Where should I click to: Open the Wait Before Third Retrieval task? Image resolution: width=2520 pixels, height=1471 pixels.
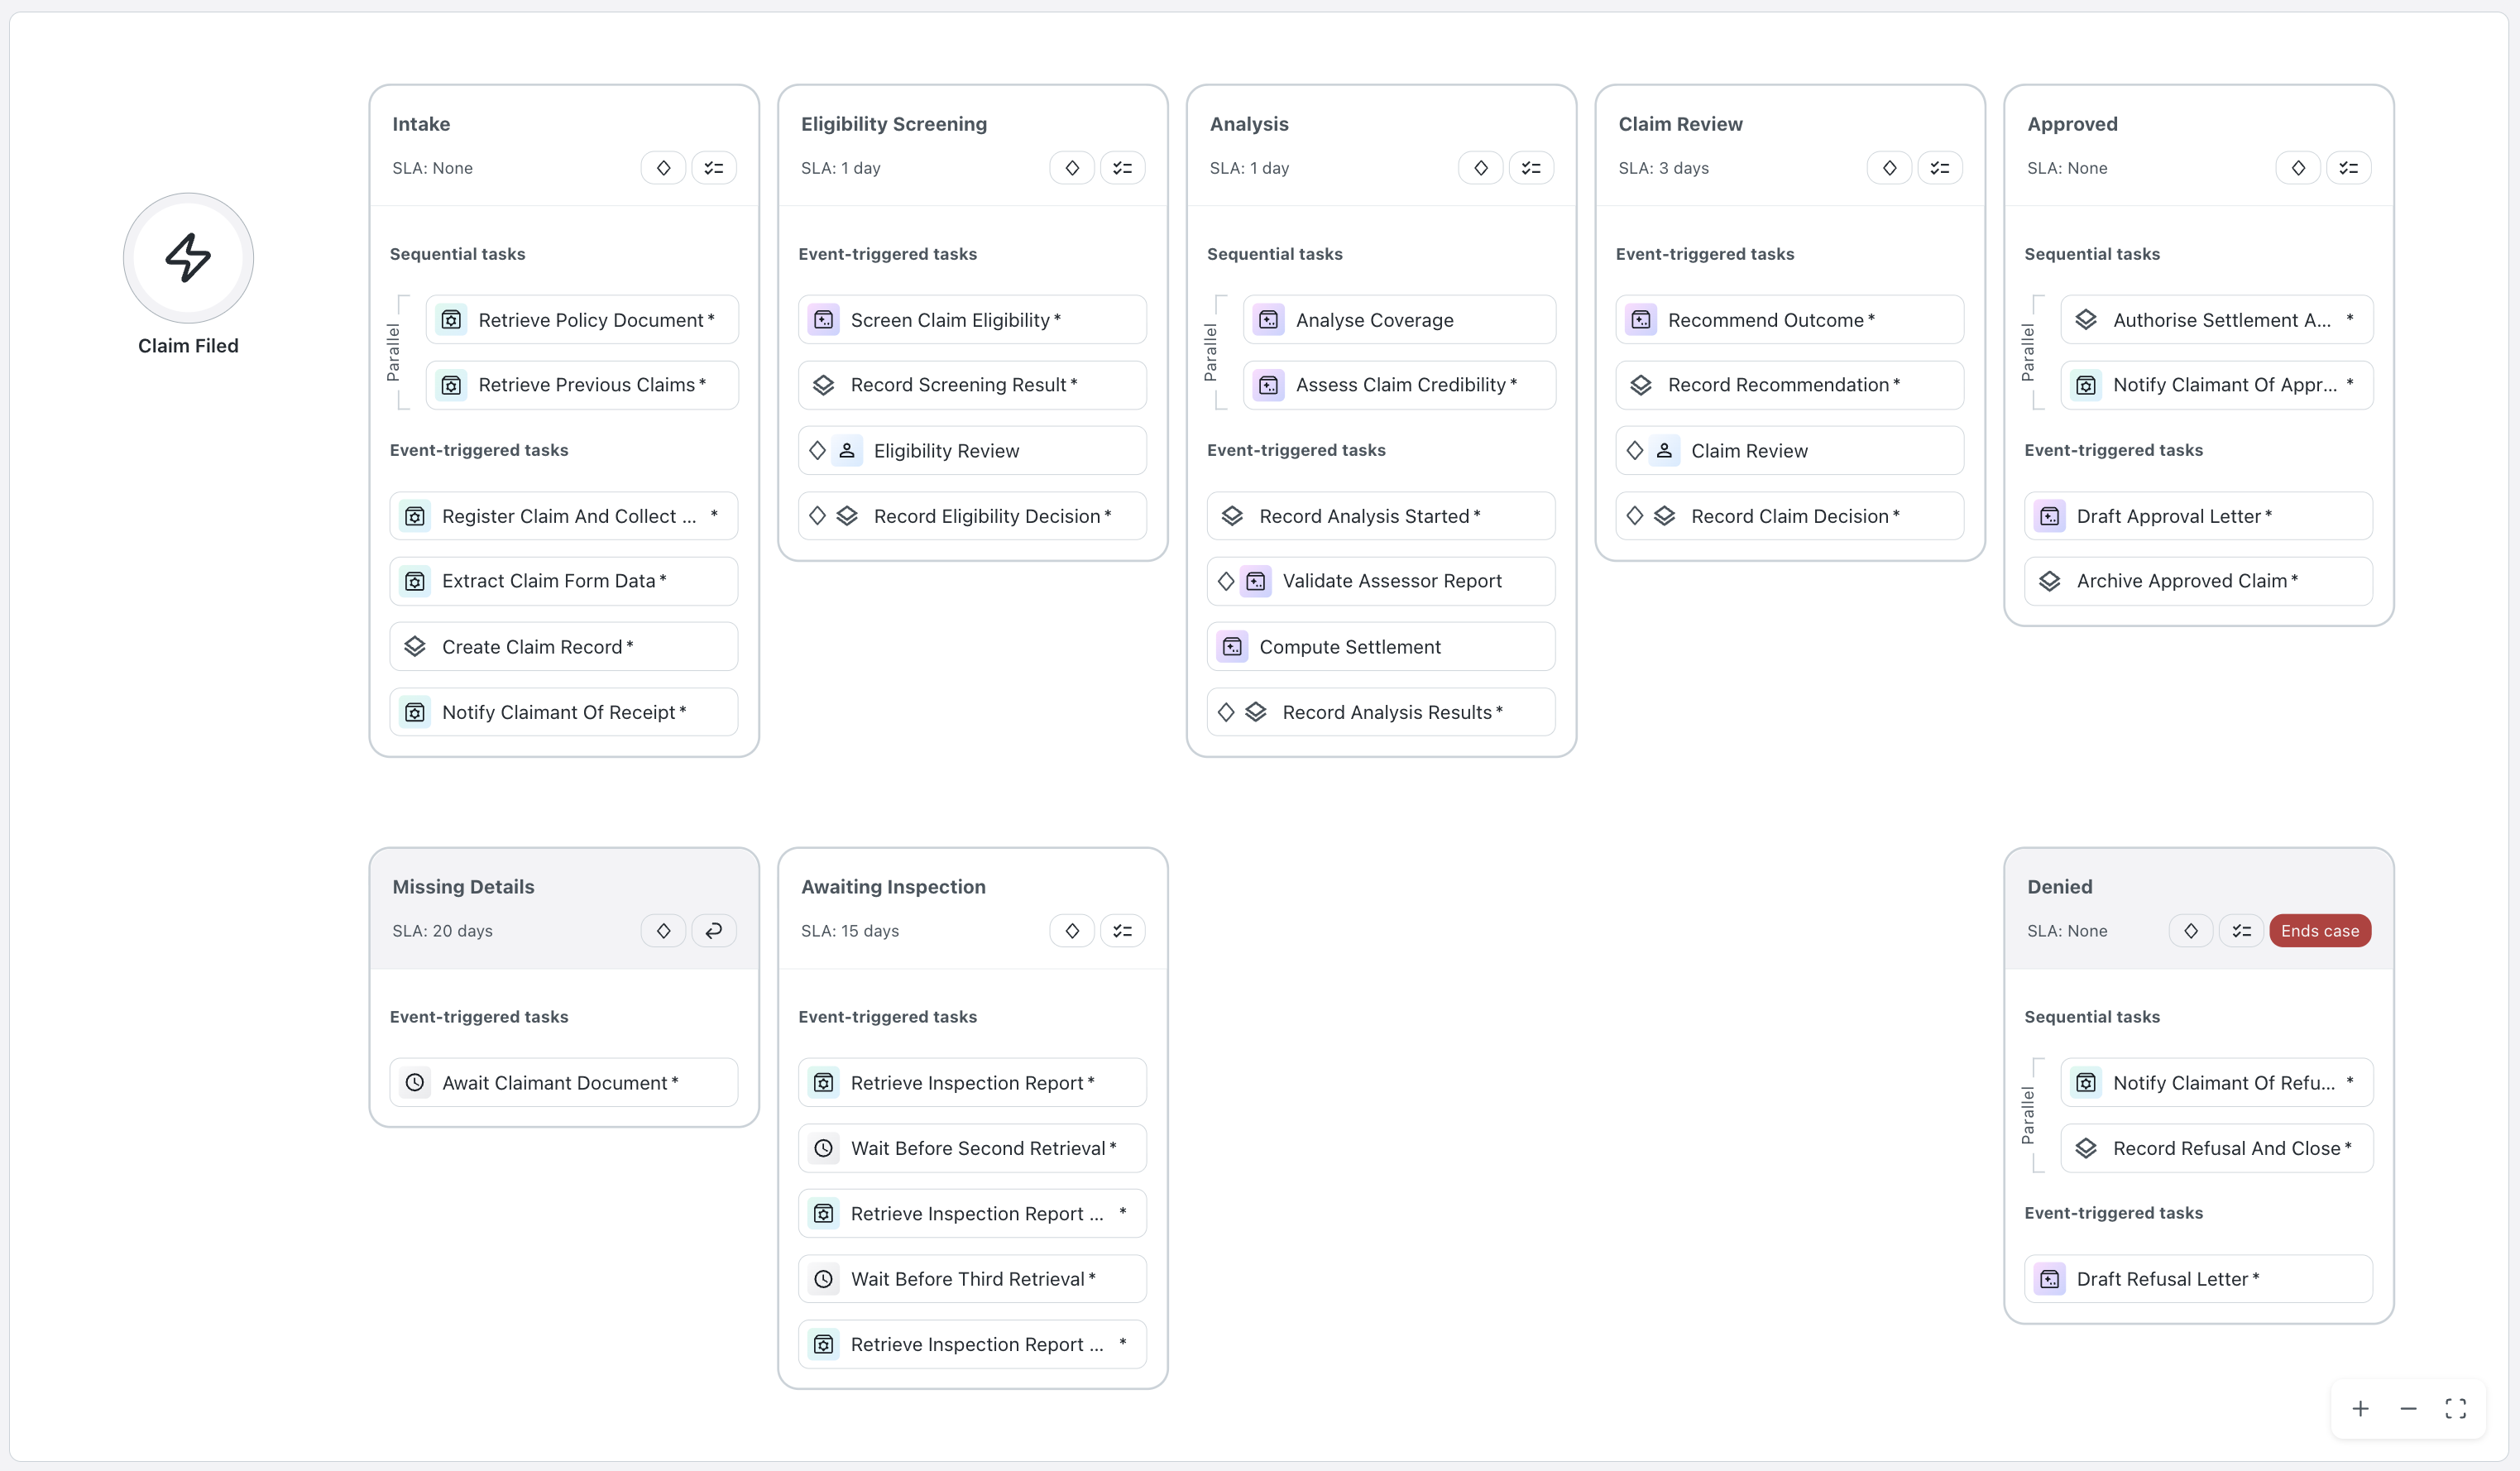coord(973,1279)
